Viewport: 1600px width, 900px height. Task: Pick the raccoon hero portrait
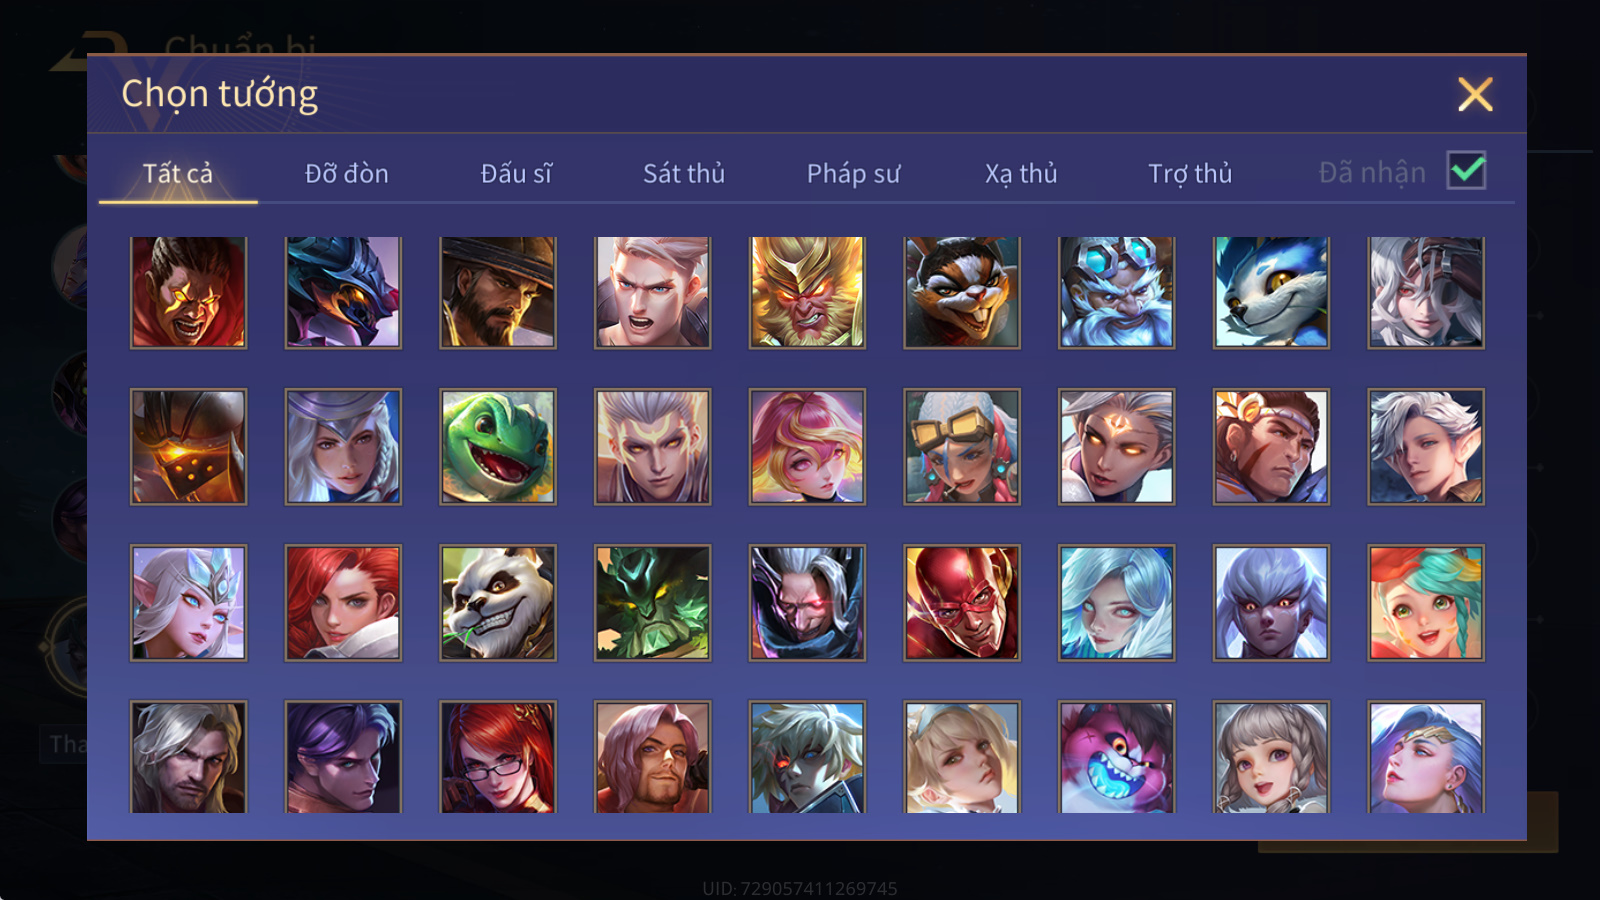point(962,292)
